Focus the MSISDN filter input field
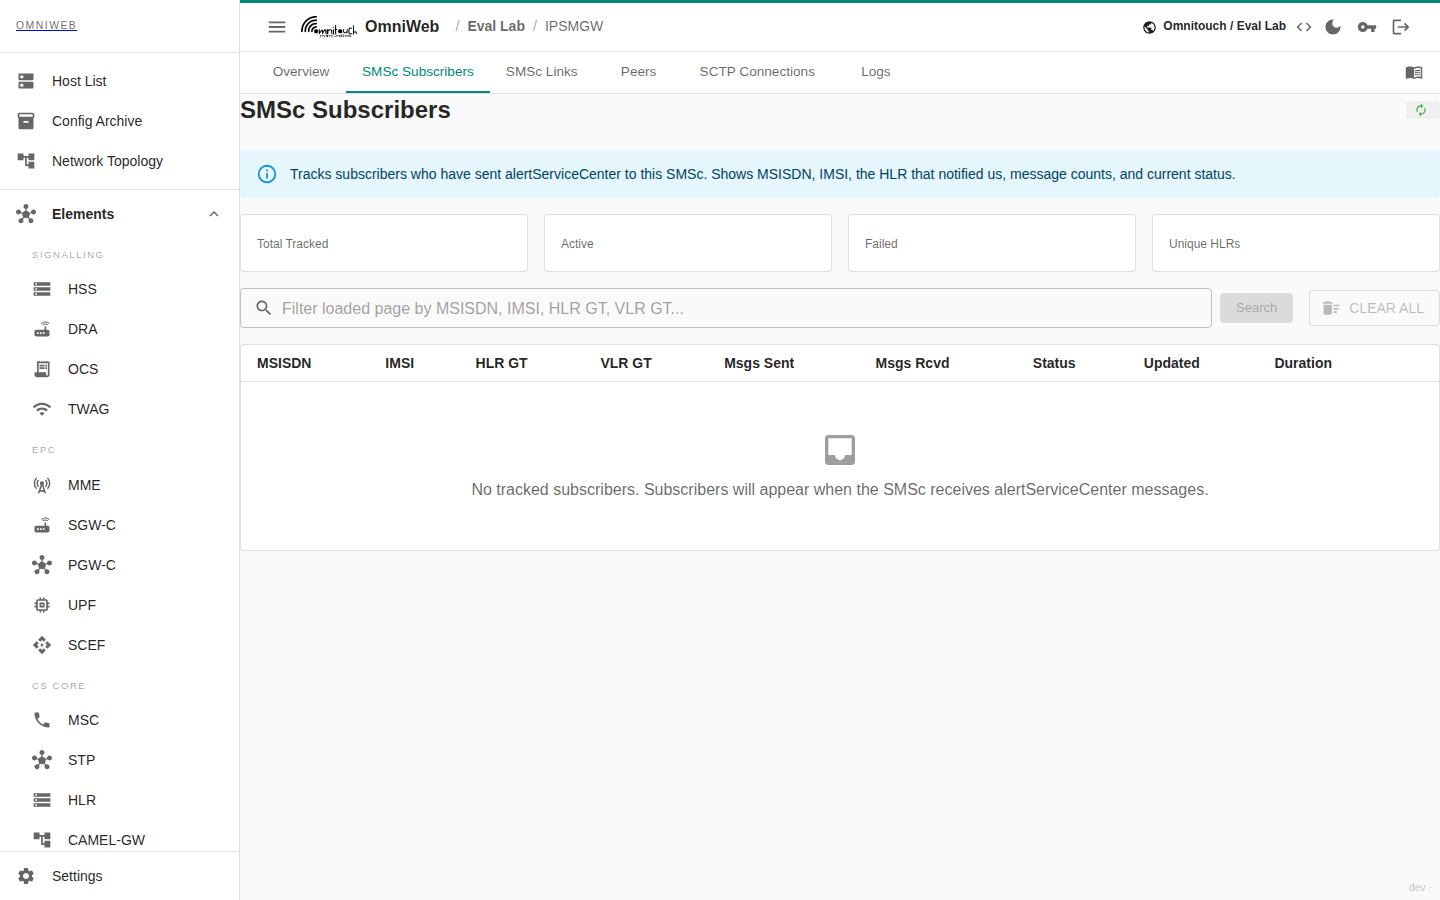 (726, 308)
